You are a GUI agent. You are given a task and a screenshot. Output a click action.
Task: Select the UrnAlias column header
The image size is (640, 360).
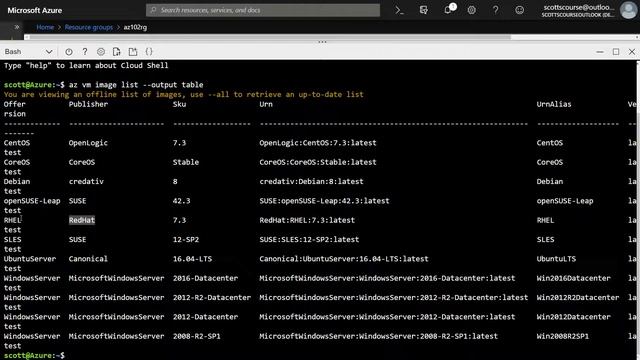[x=554, y=104]
